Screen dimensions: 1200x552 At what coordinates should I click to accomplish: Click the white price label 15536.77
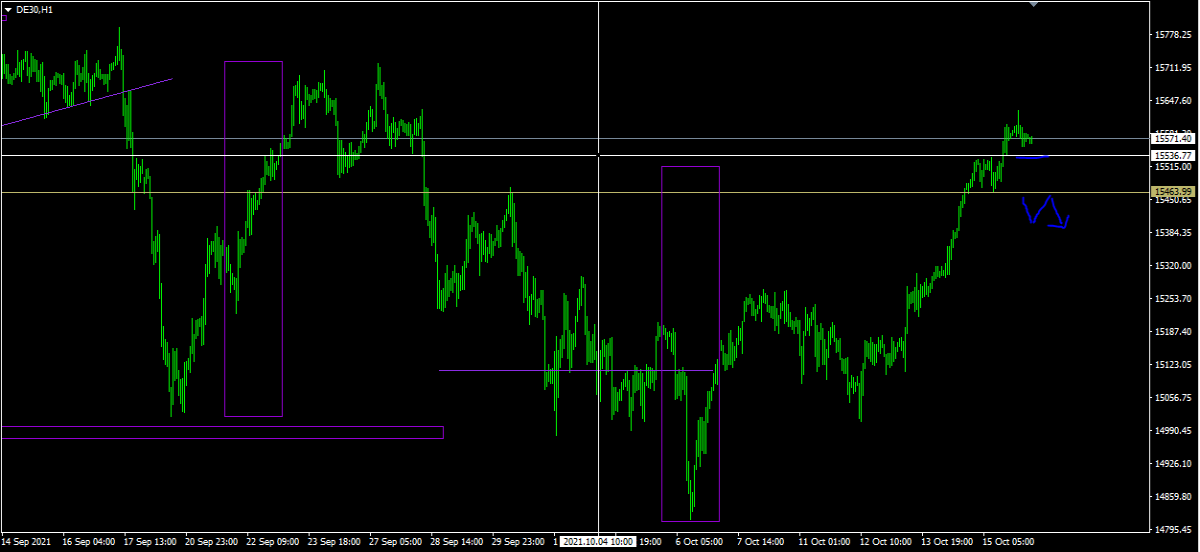coord(1172,155)
